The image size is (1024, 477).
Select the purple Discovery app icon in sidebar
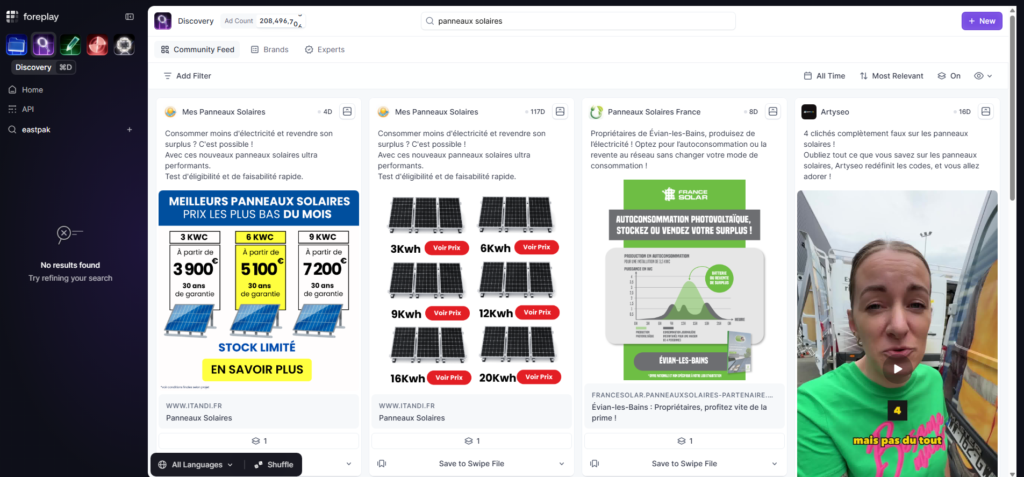coord(44,45)
